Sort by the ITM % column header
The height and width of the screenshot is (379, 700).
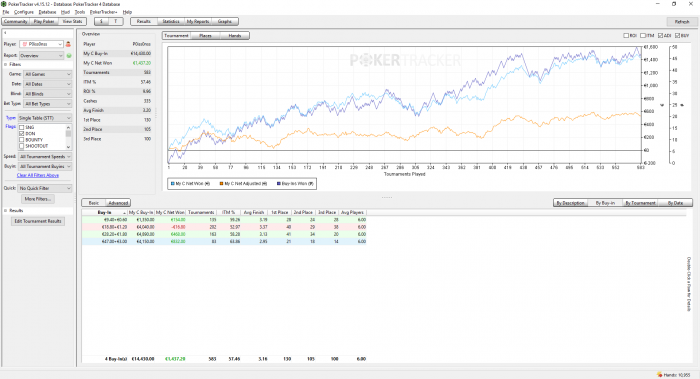coord(229,212)
